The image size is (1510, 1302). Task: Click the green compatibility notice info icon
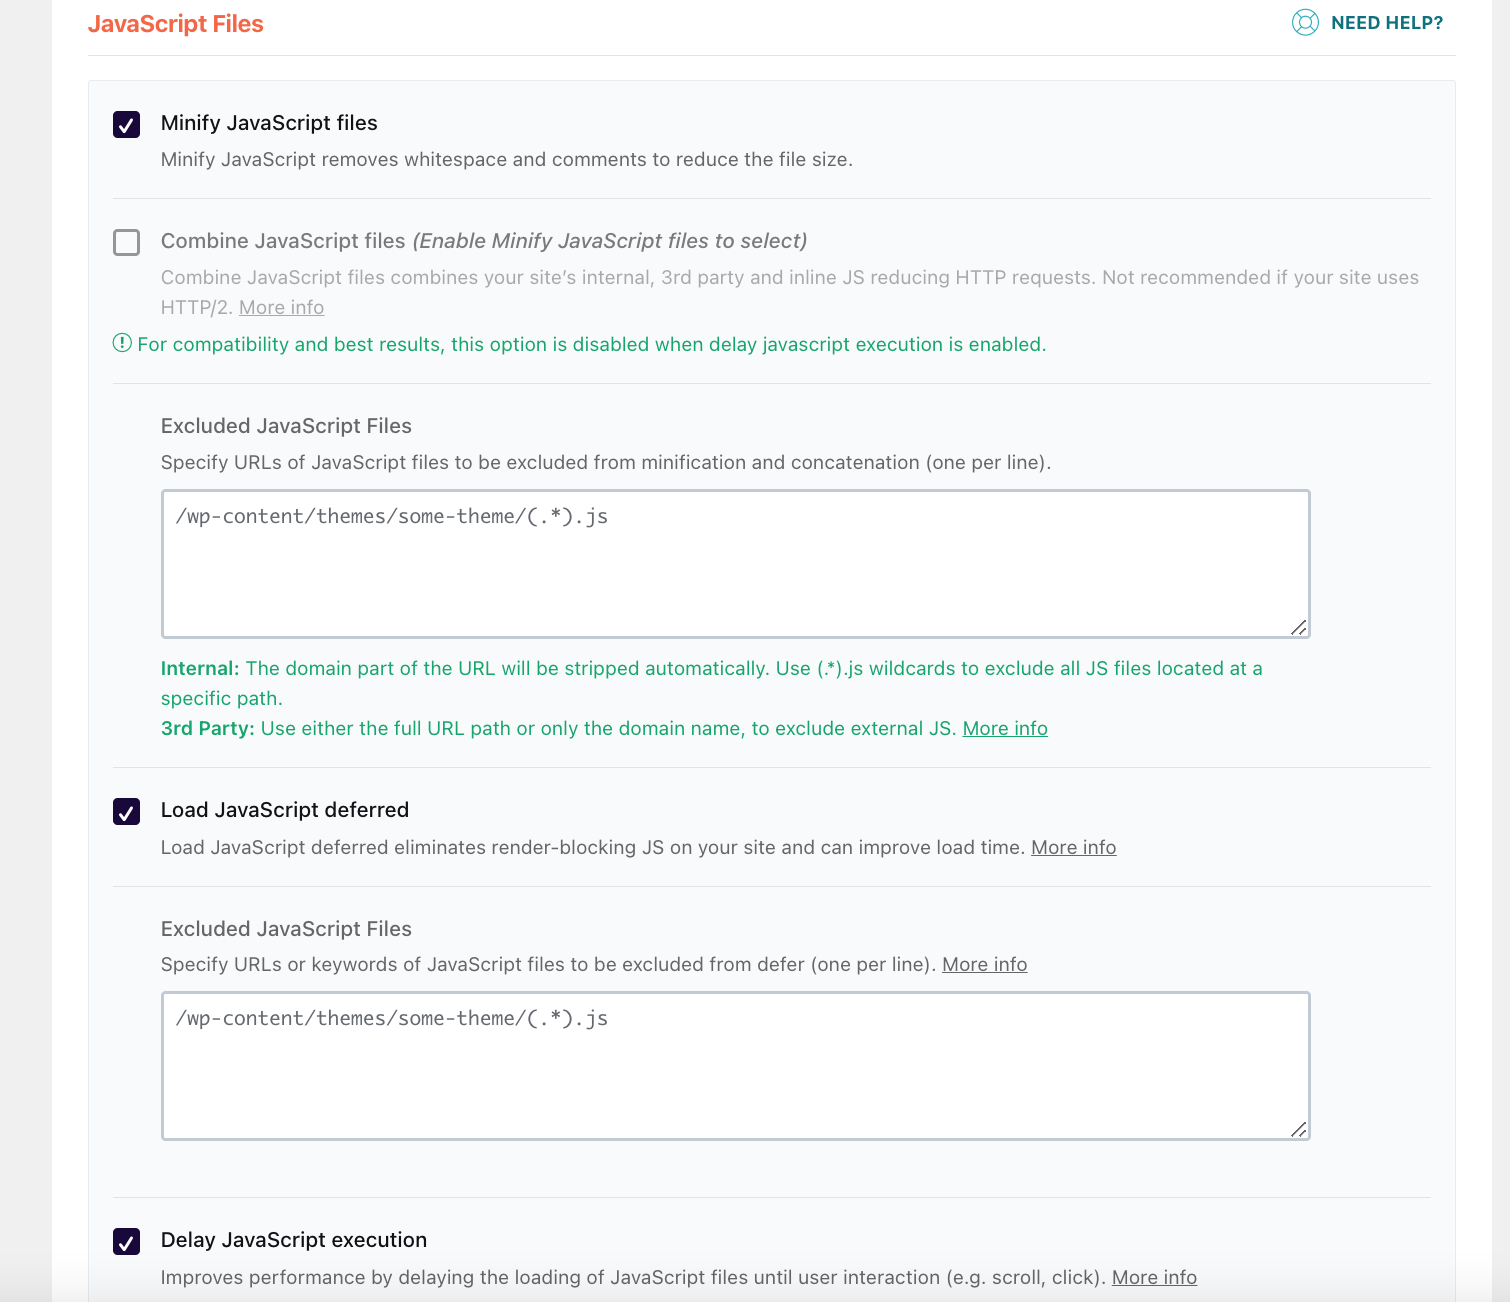click(122, 343)
